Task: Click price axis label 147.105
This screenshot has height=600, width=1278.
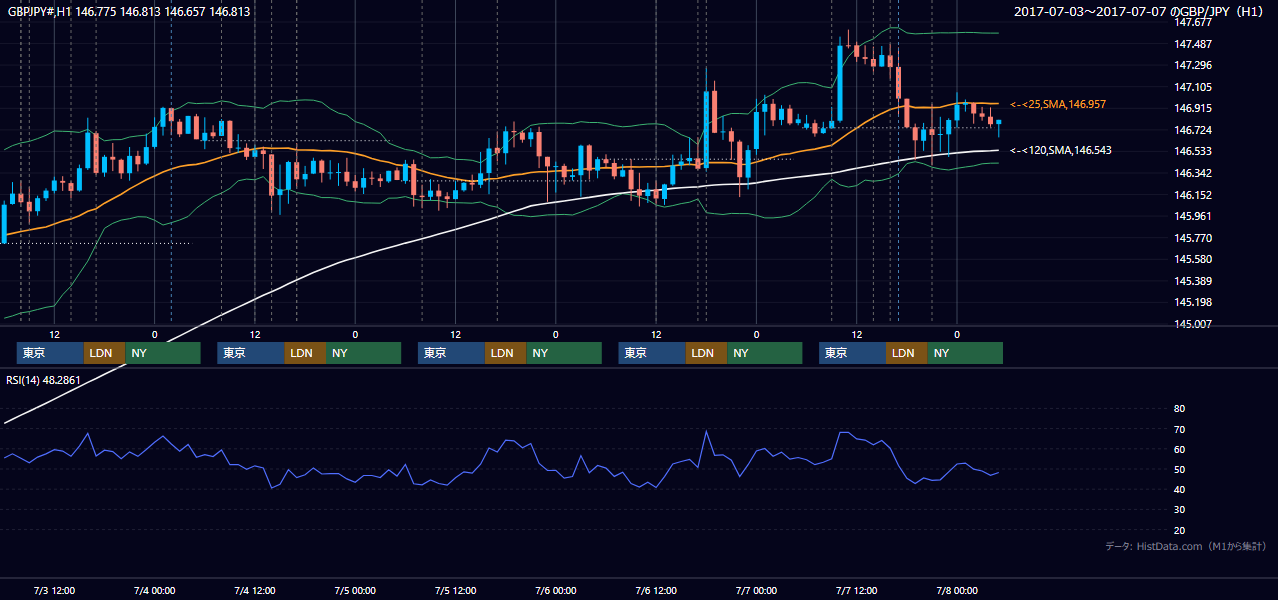Action: click(x=1194, y=87)
